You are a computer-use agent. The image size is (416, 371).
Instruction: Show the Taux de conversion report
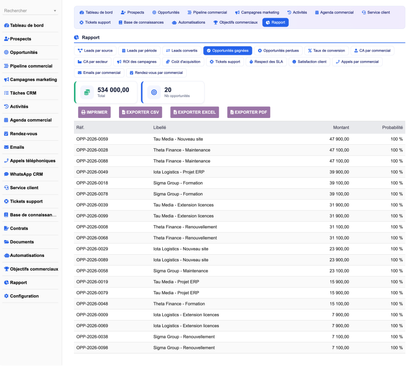[326, 51]
